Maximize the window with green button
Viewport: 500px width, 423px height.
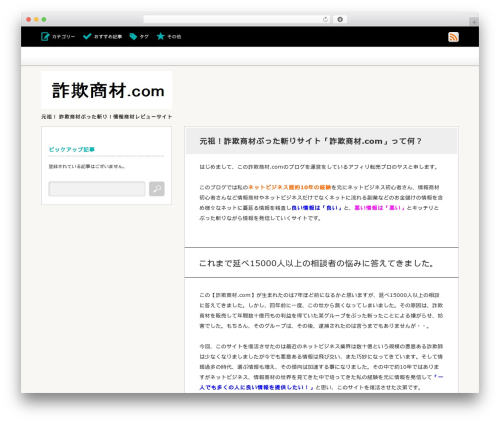(44, 20)
